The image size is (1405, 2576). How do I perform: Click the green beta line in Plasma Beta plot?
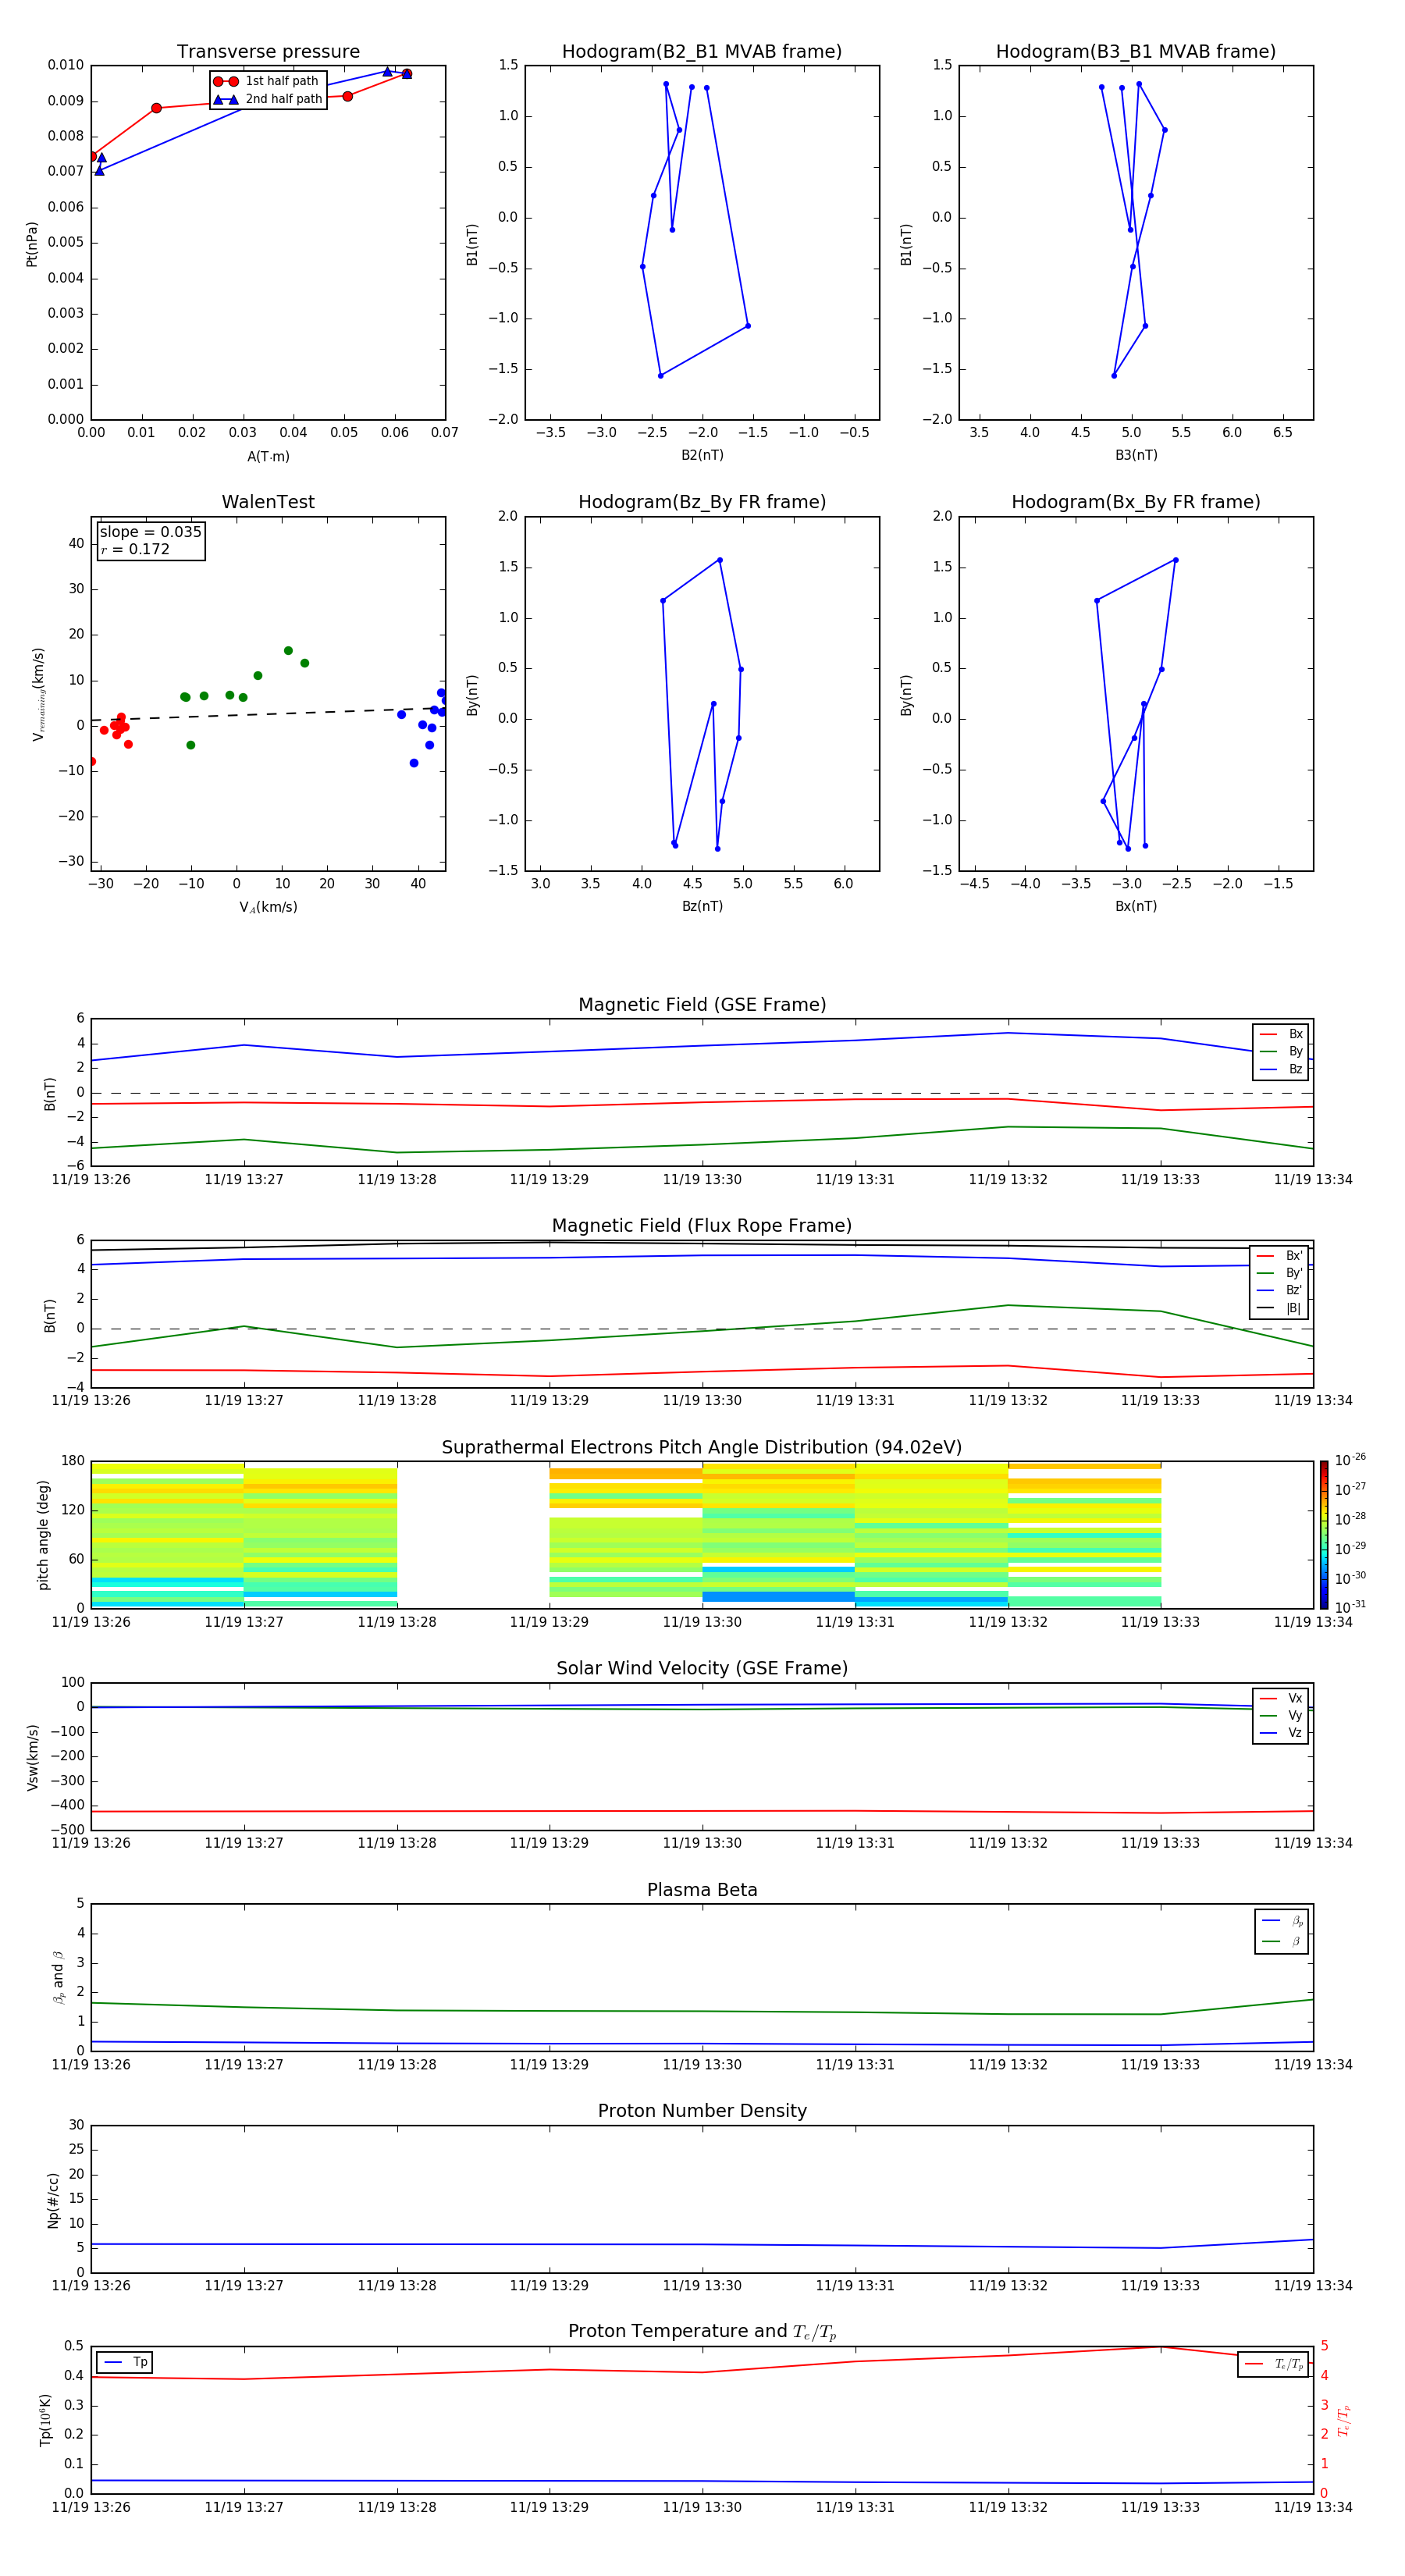click(702, 2011)
